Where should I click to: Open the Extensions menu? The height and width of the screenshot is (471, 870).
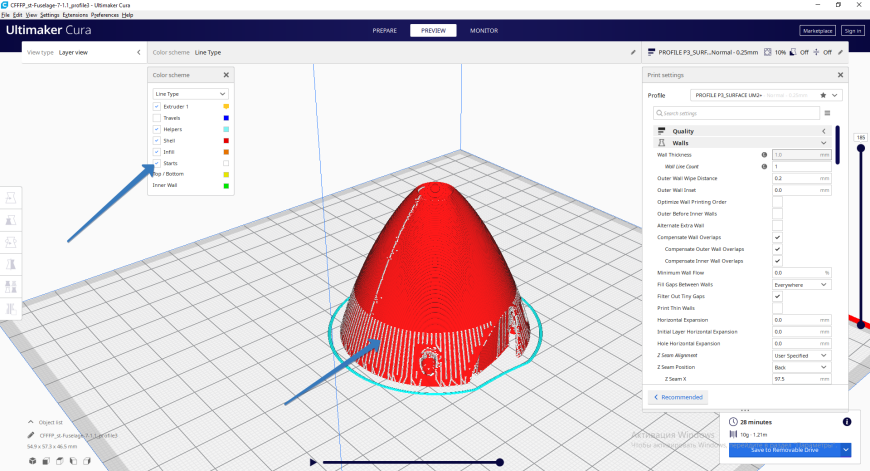click(75, 15)
